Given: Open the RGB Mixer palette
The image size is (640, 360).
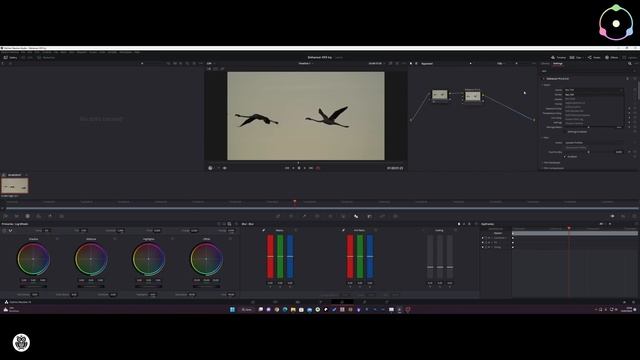Looking at the screenshot, I should click(x=50, y=216).
